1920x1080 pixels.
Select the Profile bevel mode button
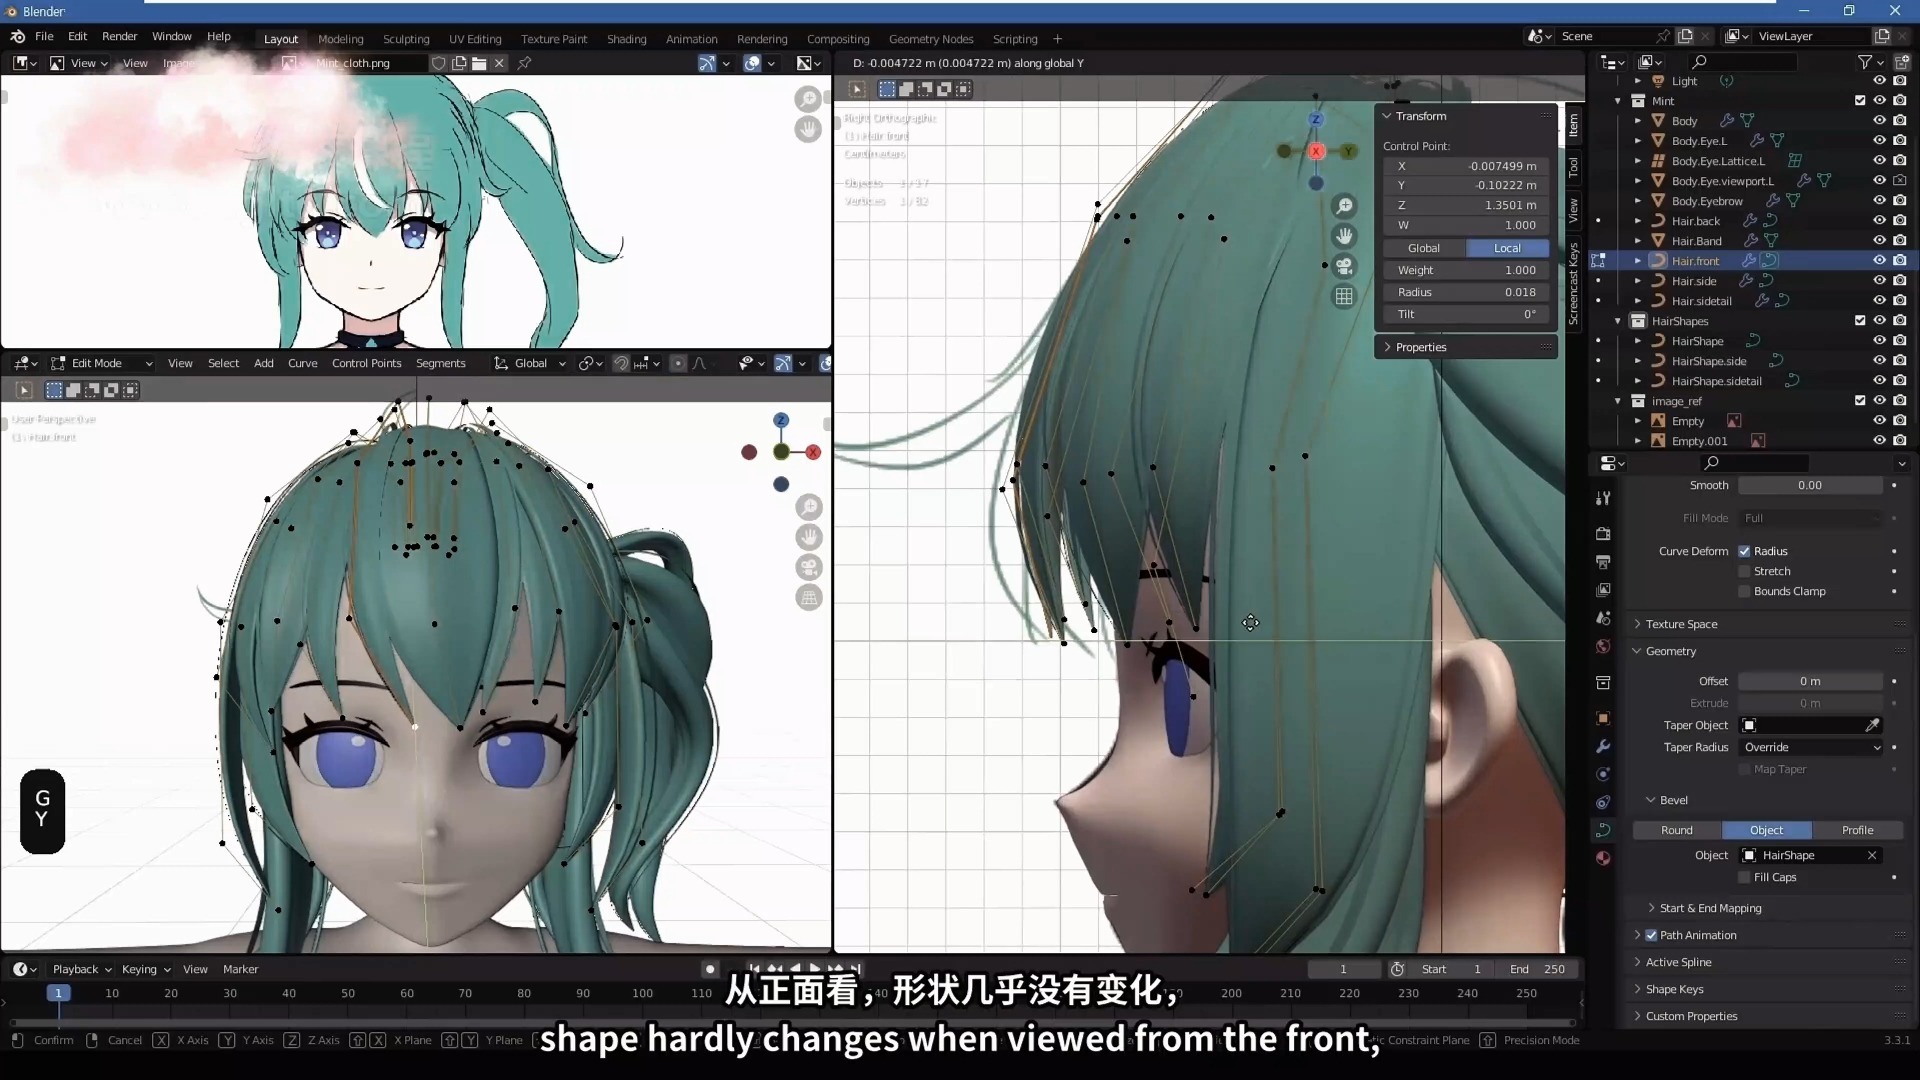1857,830
